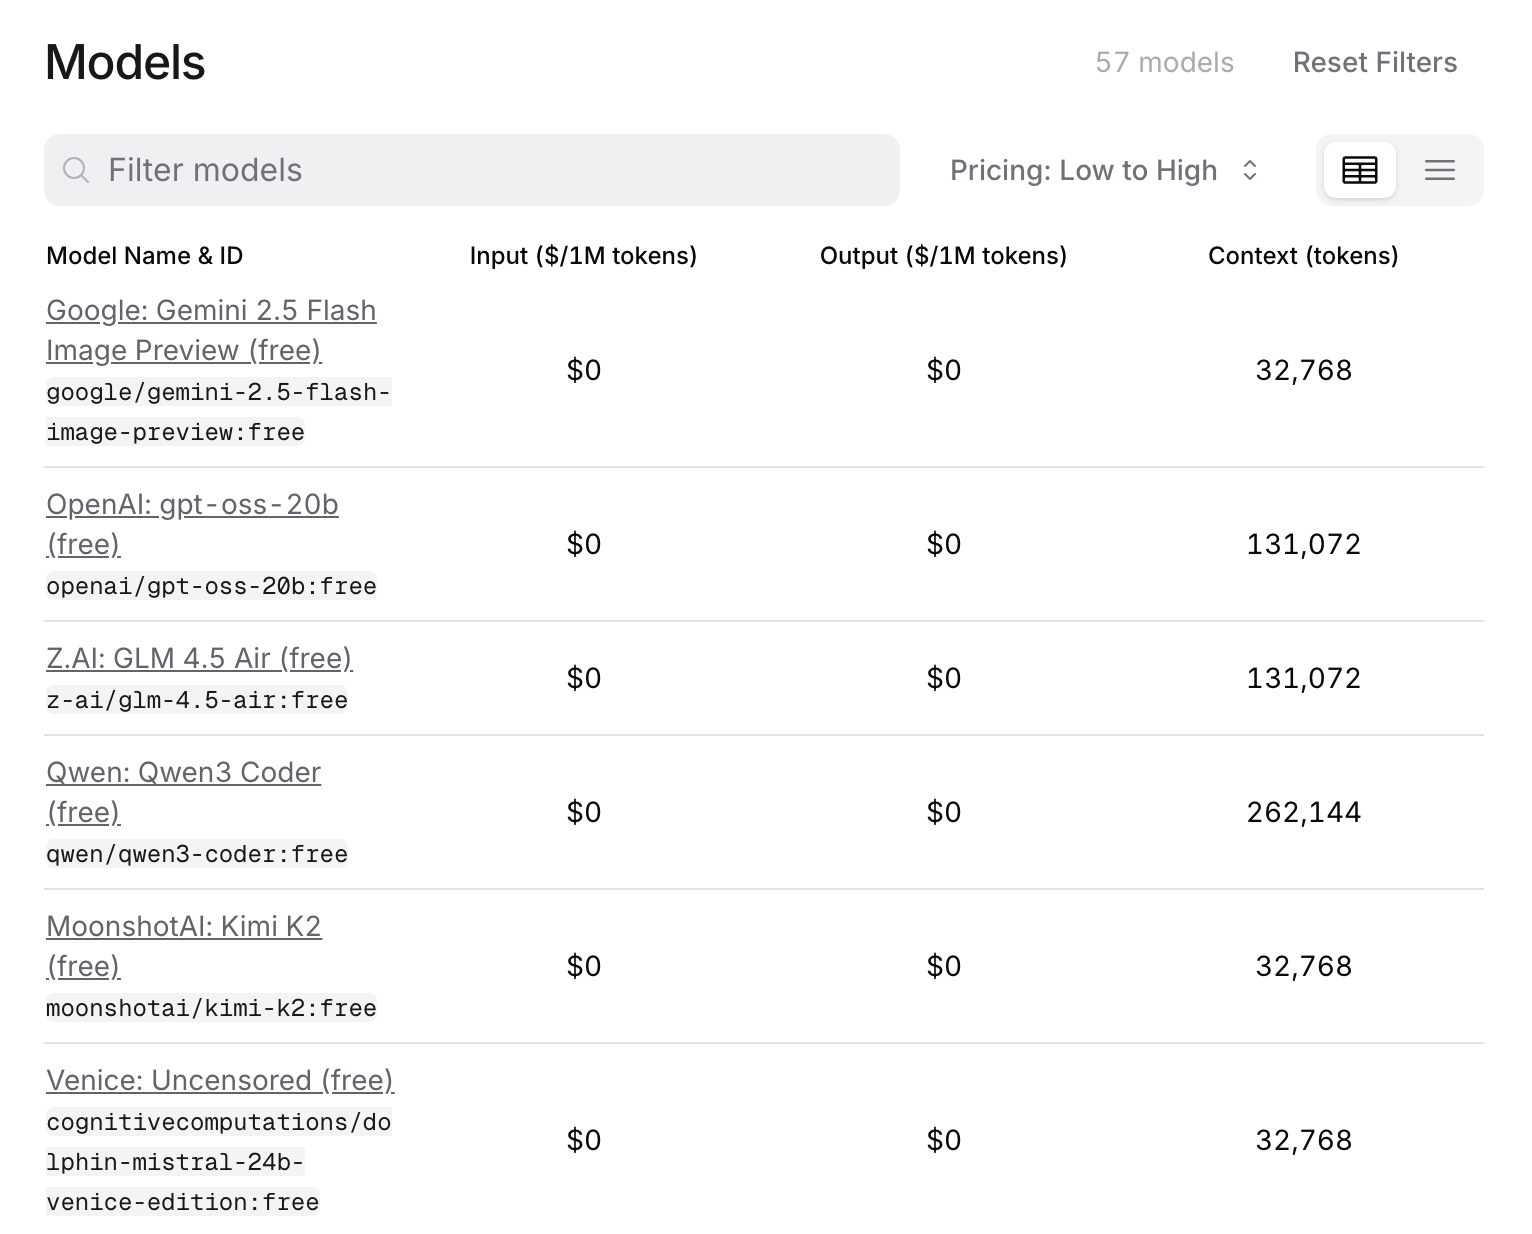Click the up-down chevron beside the pricing sort
This screenshot has width=1532, height=1234.
click(x=1249, y=170)
